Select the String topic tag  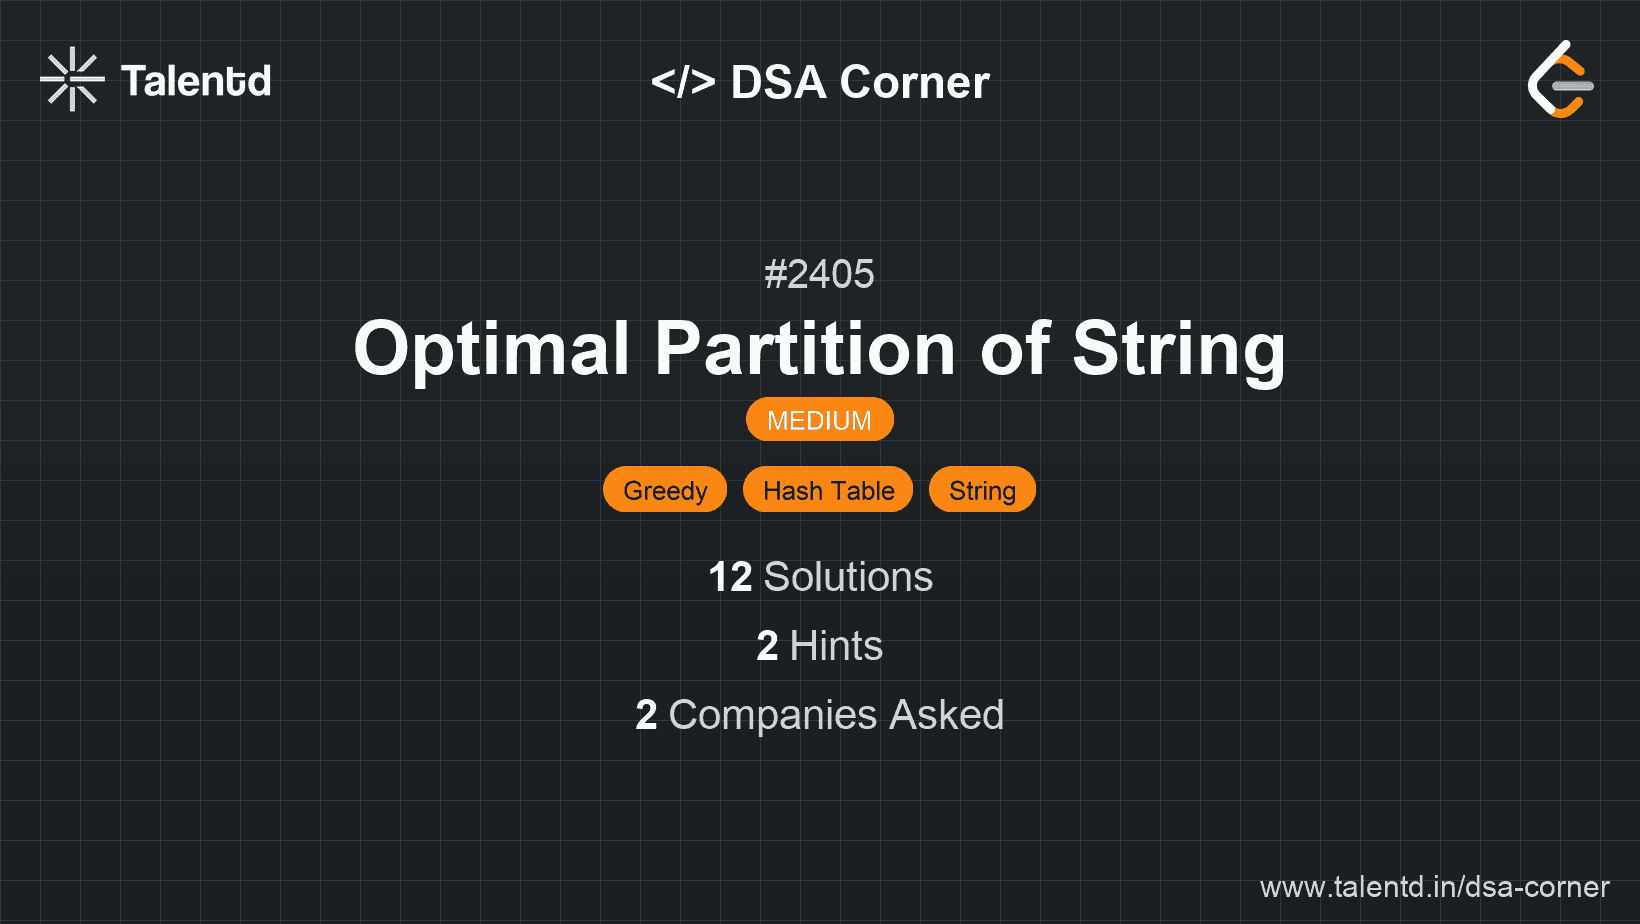(x=982, y=490)
